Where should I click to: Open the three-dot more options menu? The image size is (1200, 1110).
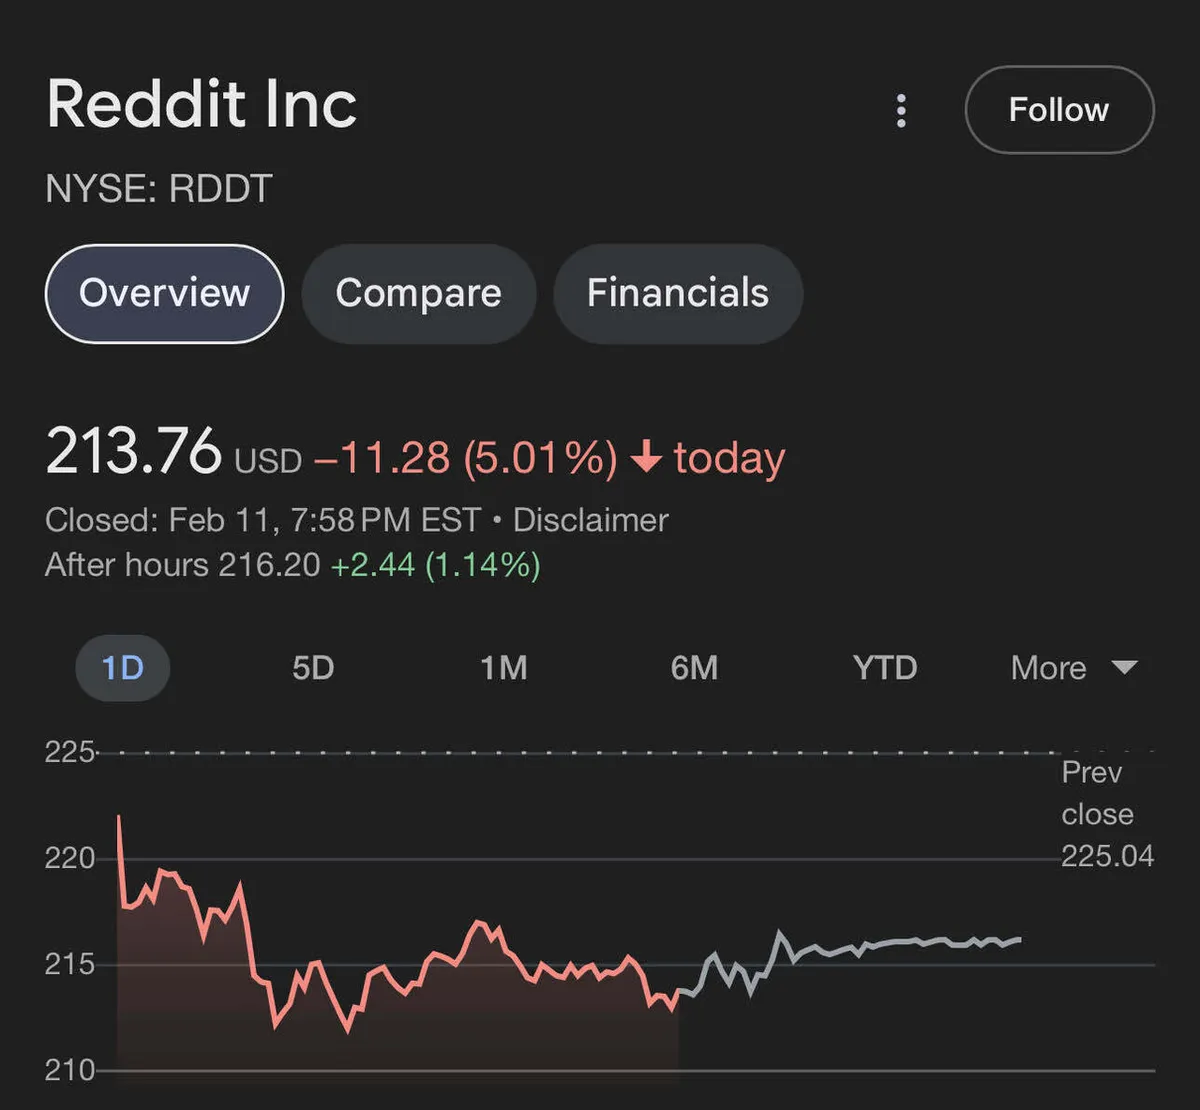[x=901, y=111]
